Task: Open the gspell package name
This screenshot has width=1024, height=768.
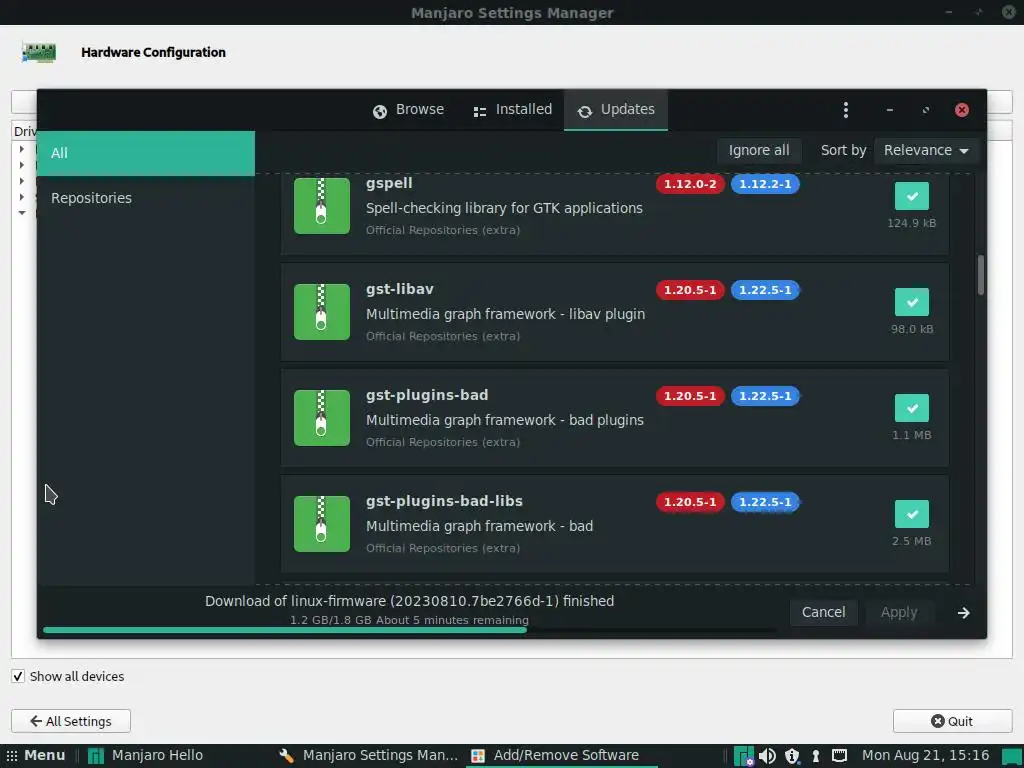Action: pyautogui.click(x=389, y=184)
